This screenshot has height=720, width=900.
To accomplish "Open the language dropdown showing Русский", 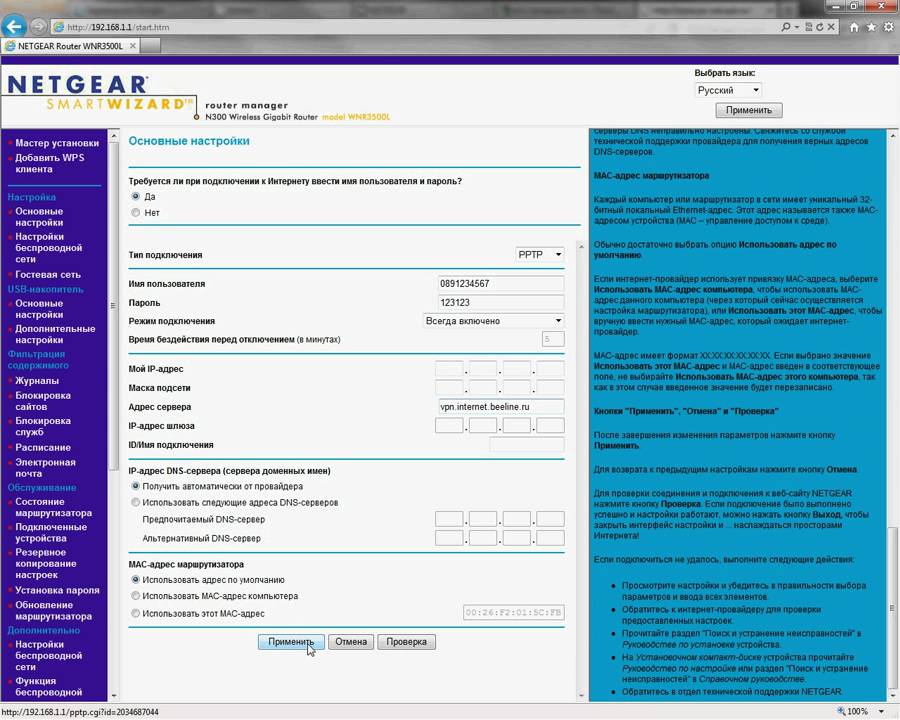I will pyautogui.click(x=728, y=90).
